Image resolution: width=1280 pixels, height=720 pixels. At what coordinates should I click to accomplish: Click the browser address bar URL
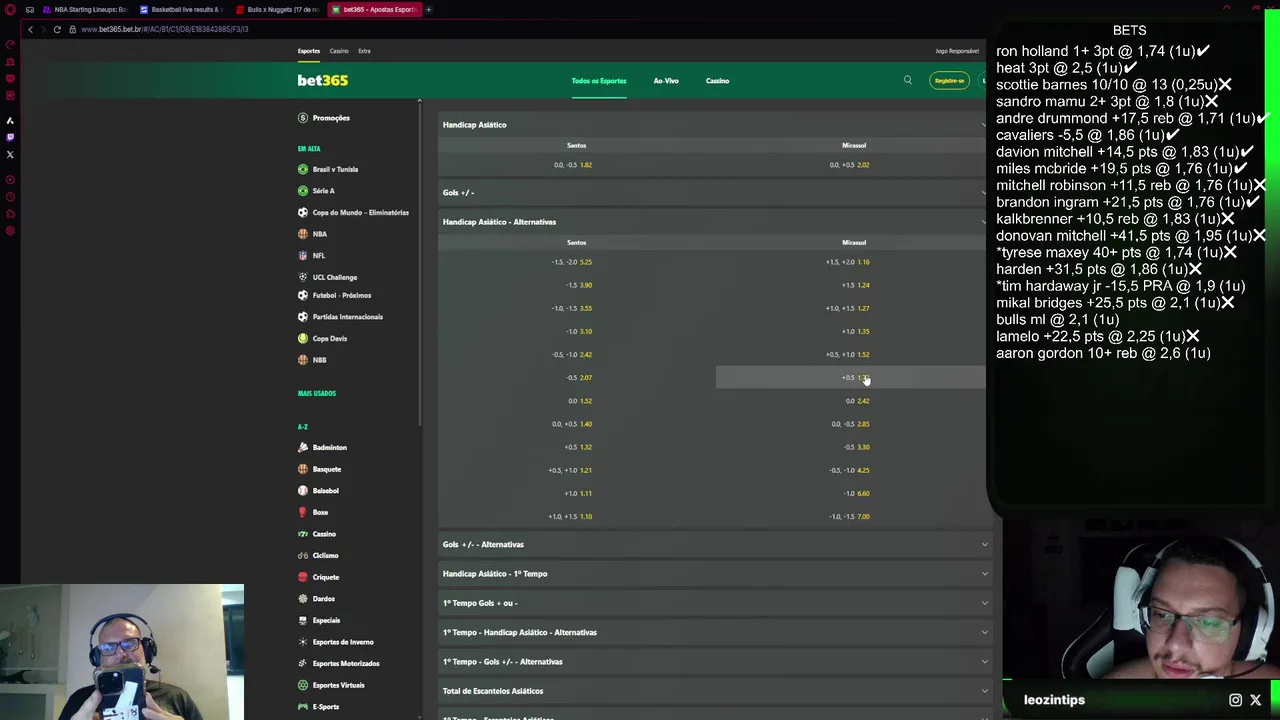click(x=164, y=29)
